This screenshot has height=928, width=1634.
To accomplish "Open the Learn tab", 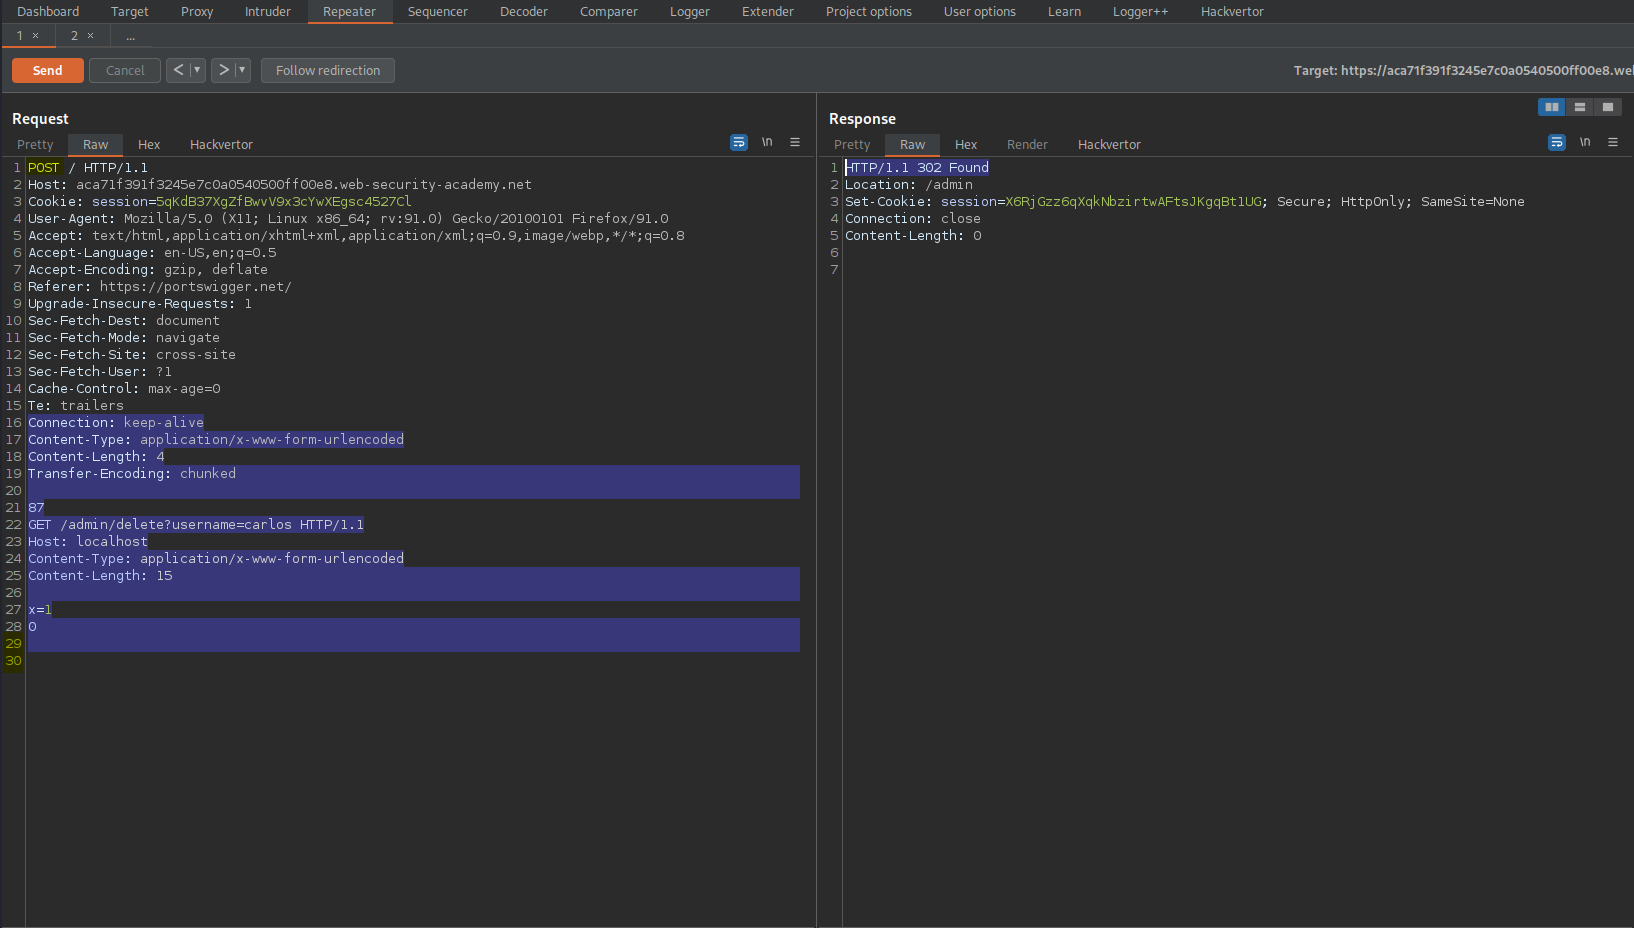I will tap(1064, 12).
